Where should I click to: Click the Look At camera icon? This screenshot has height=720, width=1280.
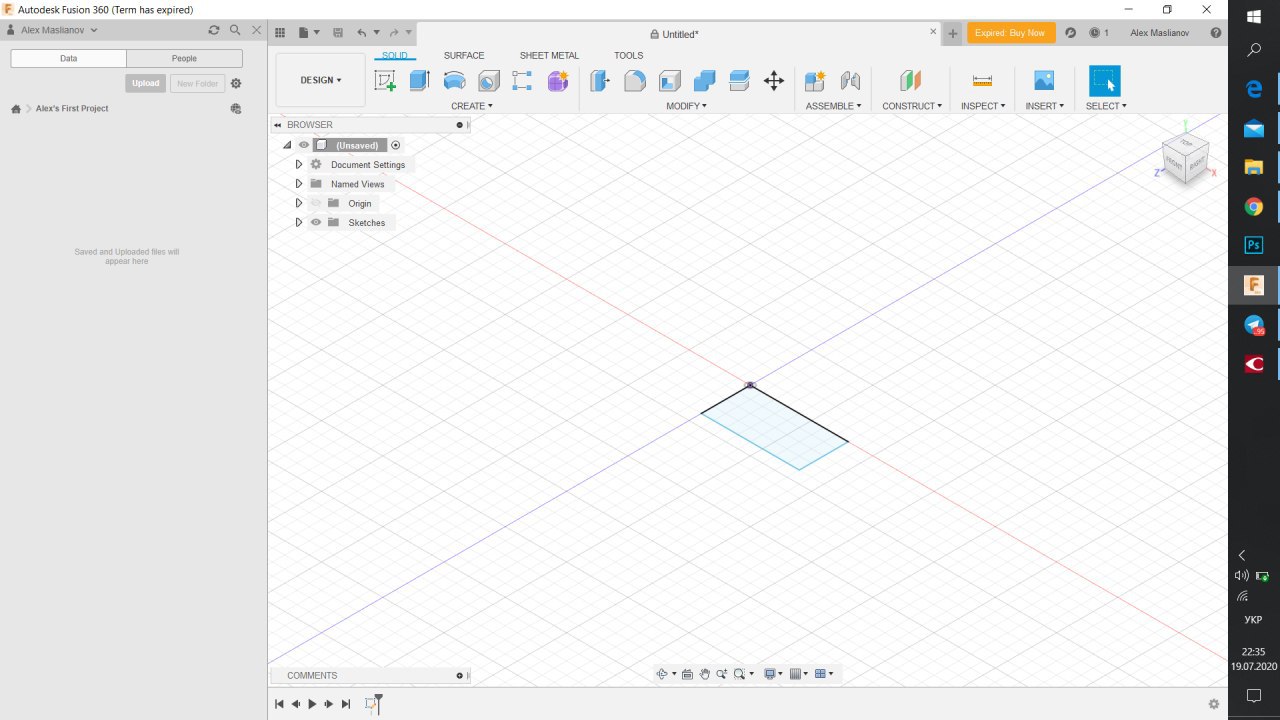coord(687,674)
